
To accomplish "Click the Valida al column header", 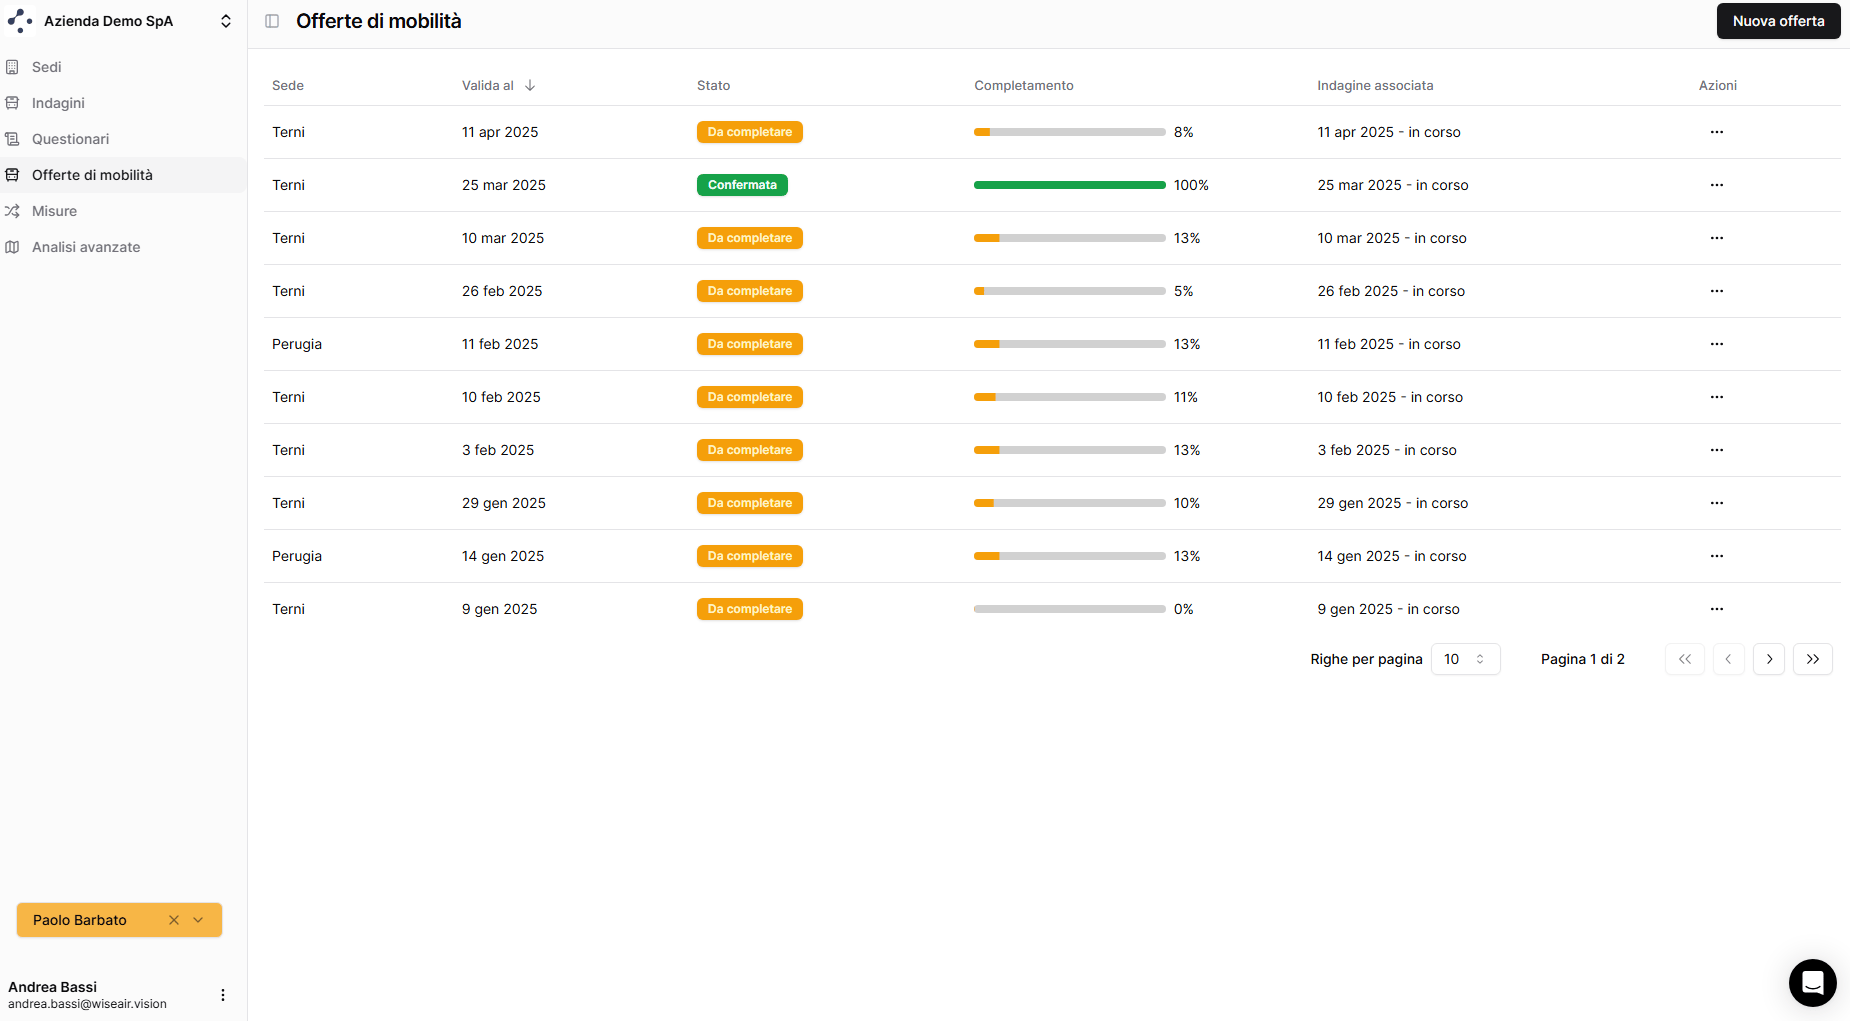I will pyautogui.click(x=488, y=86).
